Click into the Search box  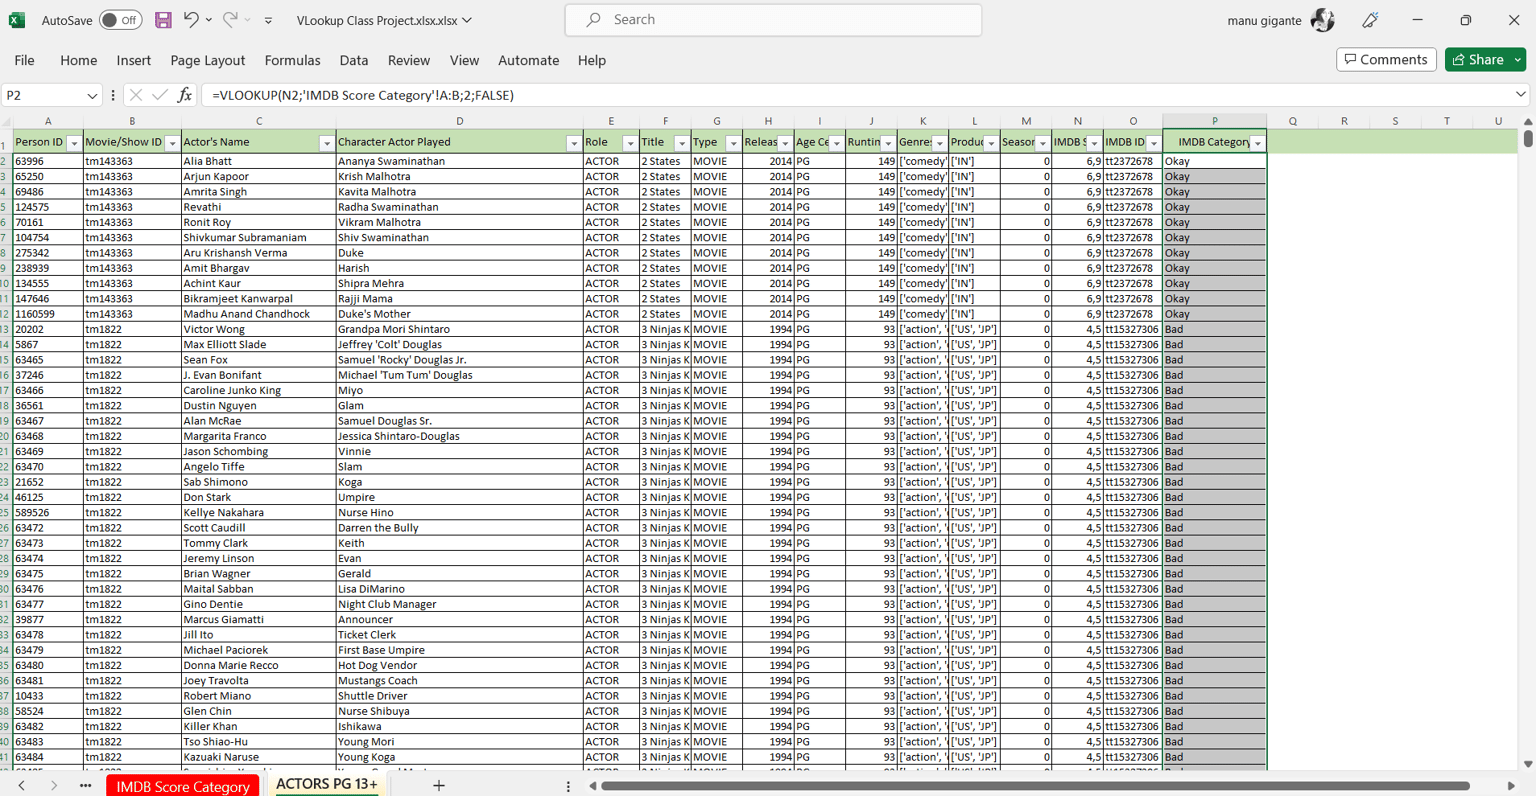click(x=773, y=20)
